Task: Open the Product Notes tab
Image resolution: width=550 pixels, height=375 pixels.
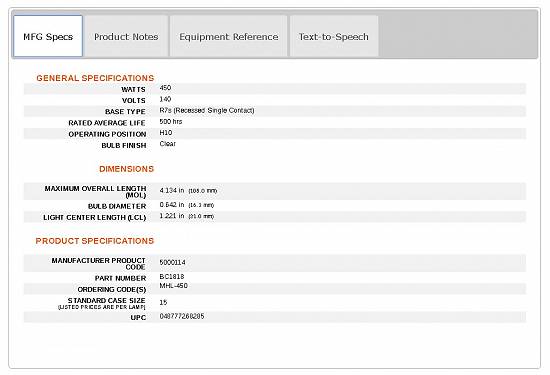Action: [126, 36]
